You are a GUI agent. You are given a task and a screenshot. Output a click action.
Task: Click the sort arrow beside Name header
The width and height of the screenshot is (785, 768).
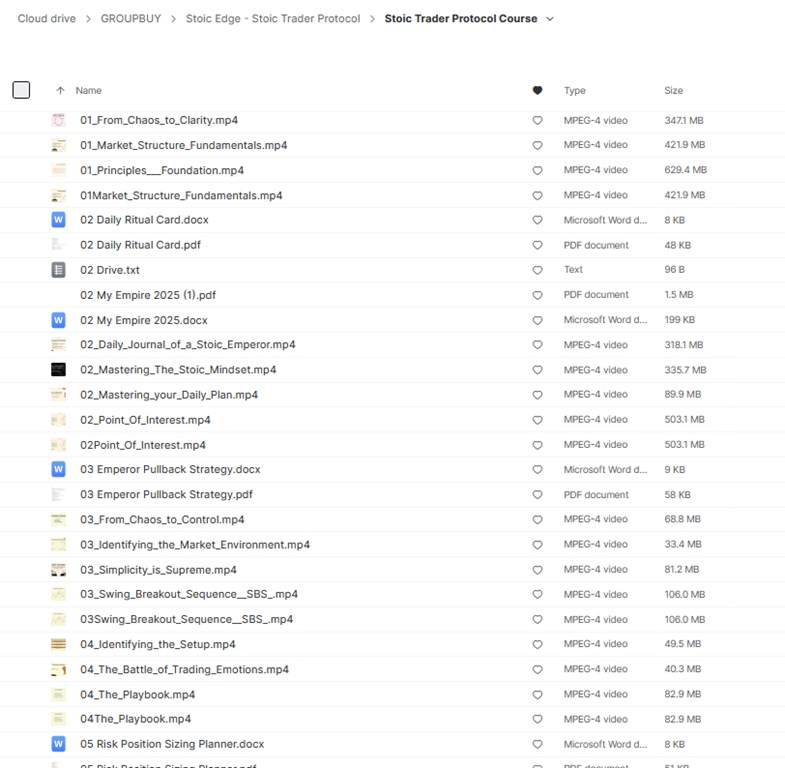(x=60, y=91)
